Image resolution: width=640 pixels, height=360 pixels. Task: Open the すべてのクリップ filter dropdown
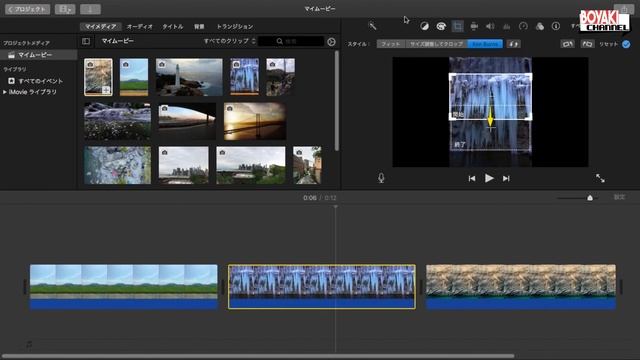click(x=229, y=41)
